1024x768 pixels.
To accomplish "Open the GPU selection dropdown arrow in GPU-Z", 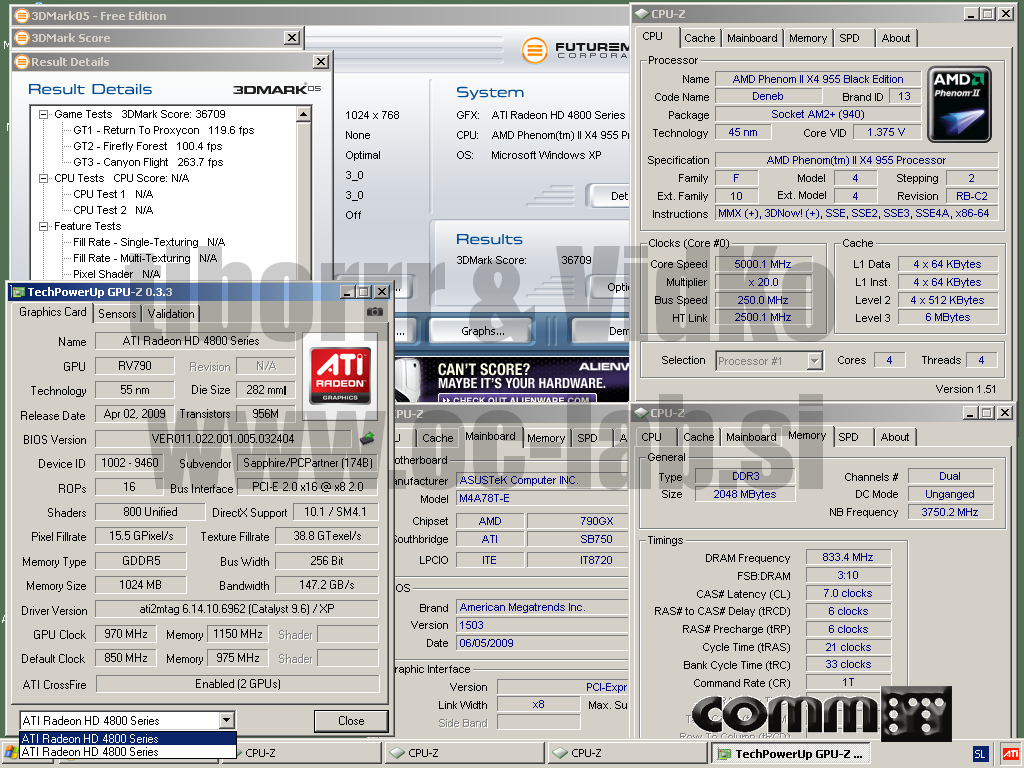I will click(x=227, y=720).
